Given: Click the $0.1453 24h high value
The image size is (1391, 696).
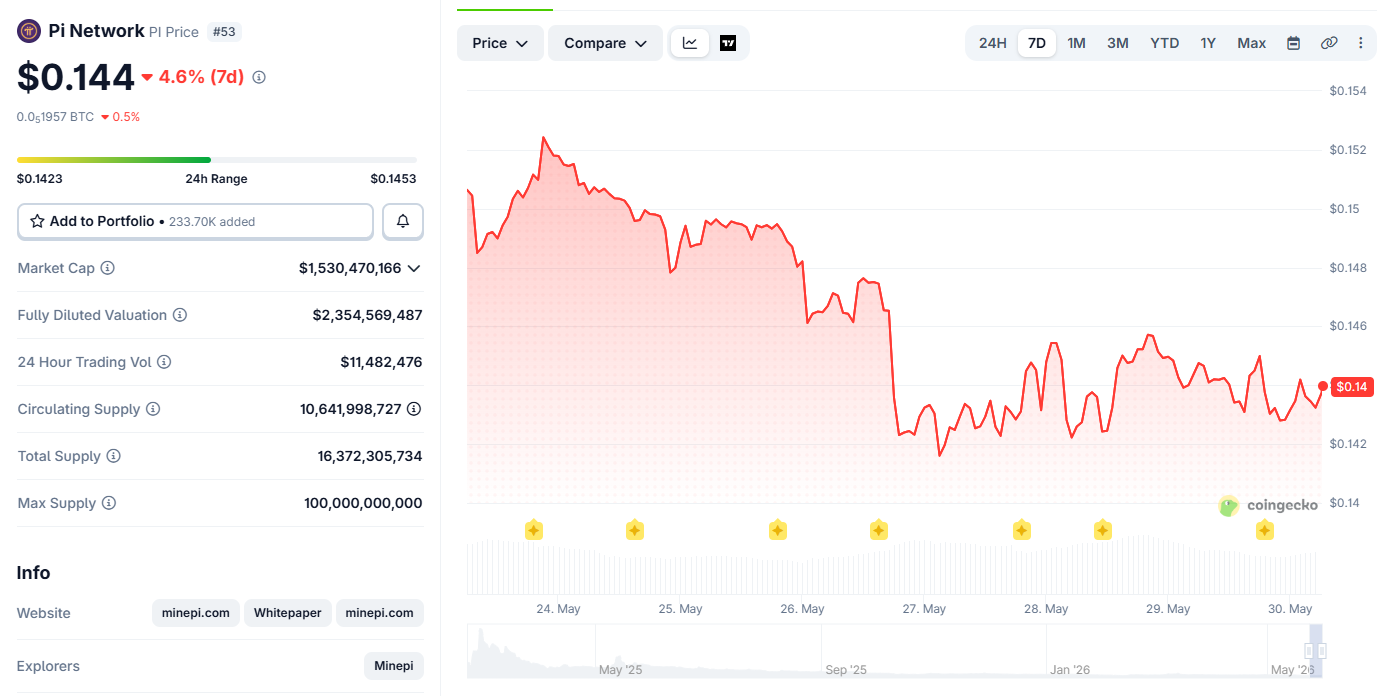Looking at the screenshot, I should 393,179.
